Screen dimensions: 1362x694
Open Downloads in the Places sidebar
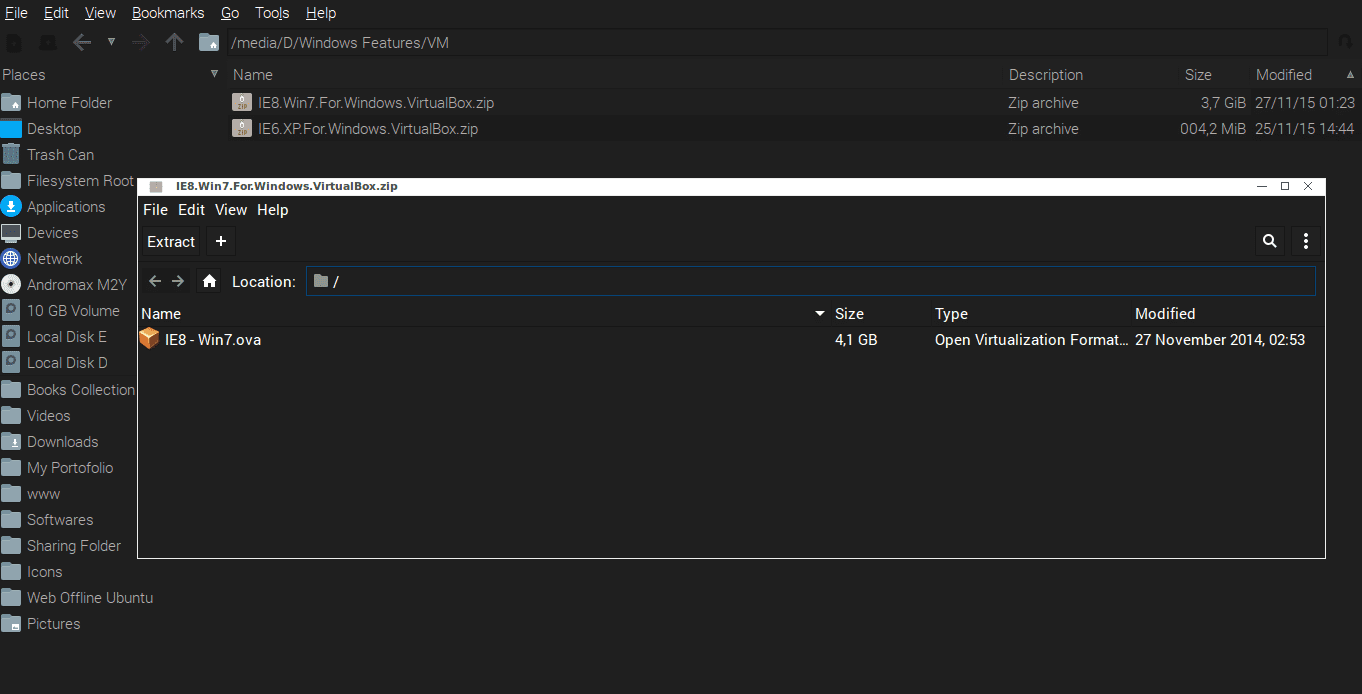click(x=62, y=442)
